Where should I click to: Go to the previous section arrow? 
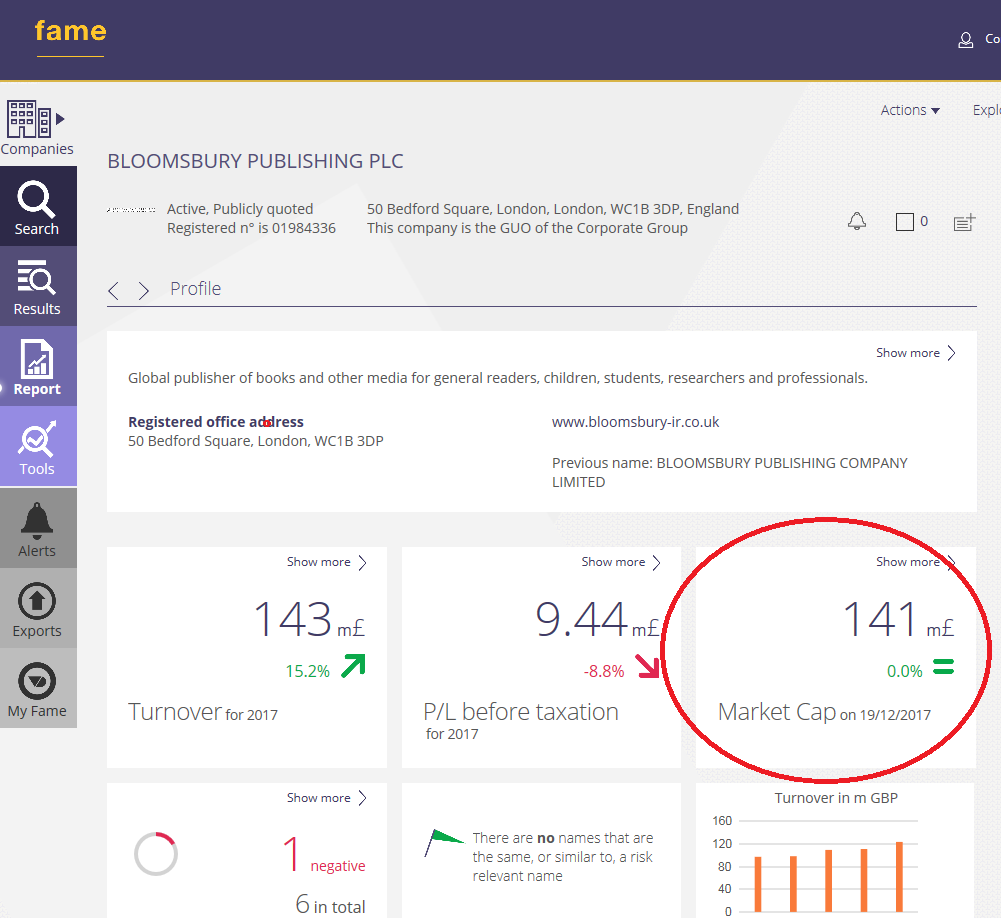click(x=114, y=290)
